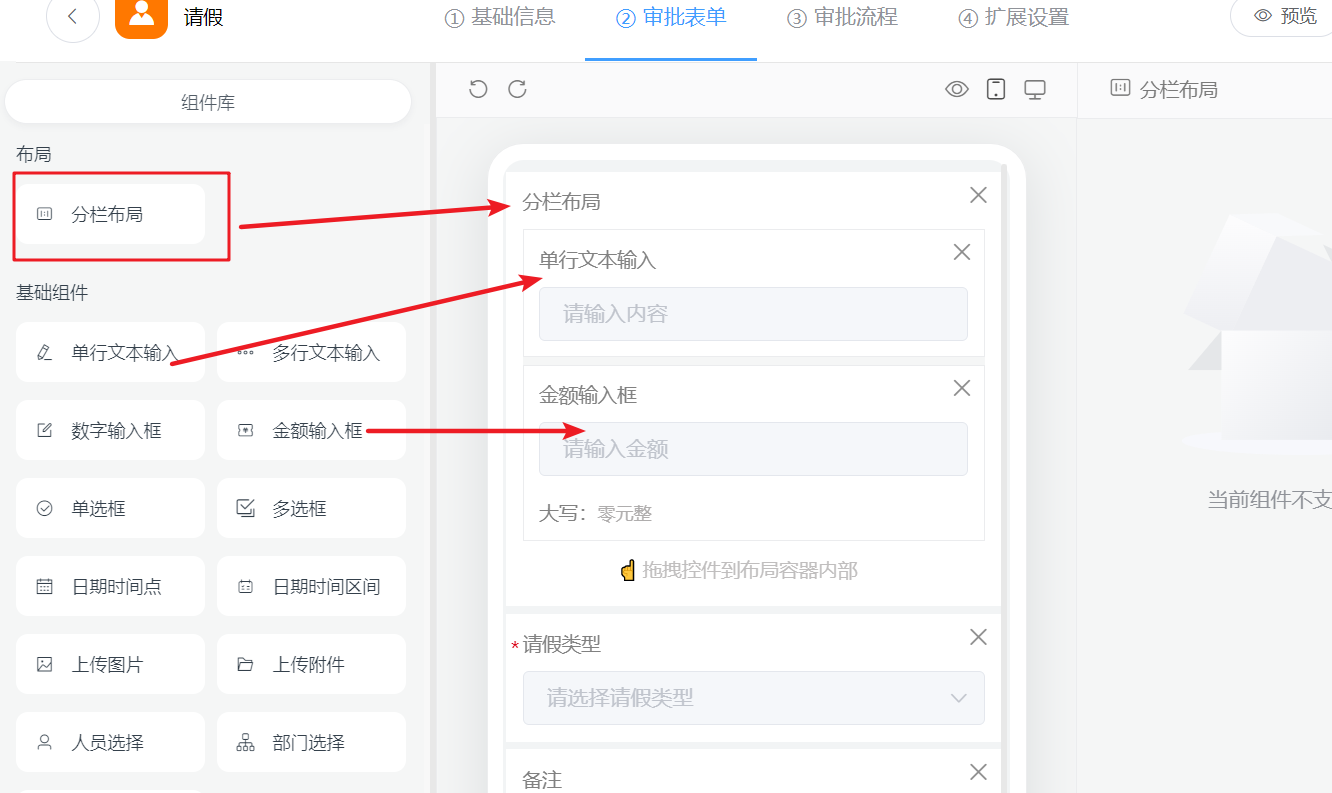The image size is (1332, 793).
Task: Click the 组件库 header pill
Action: (x=208, y=102)
